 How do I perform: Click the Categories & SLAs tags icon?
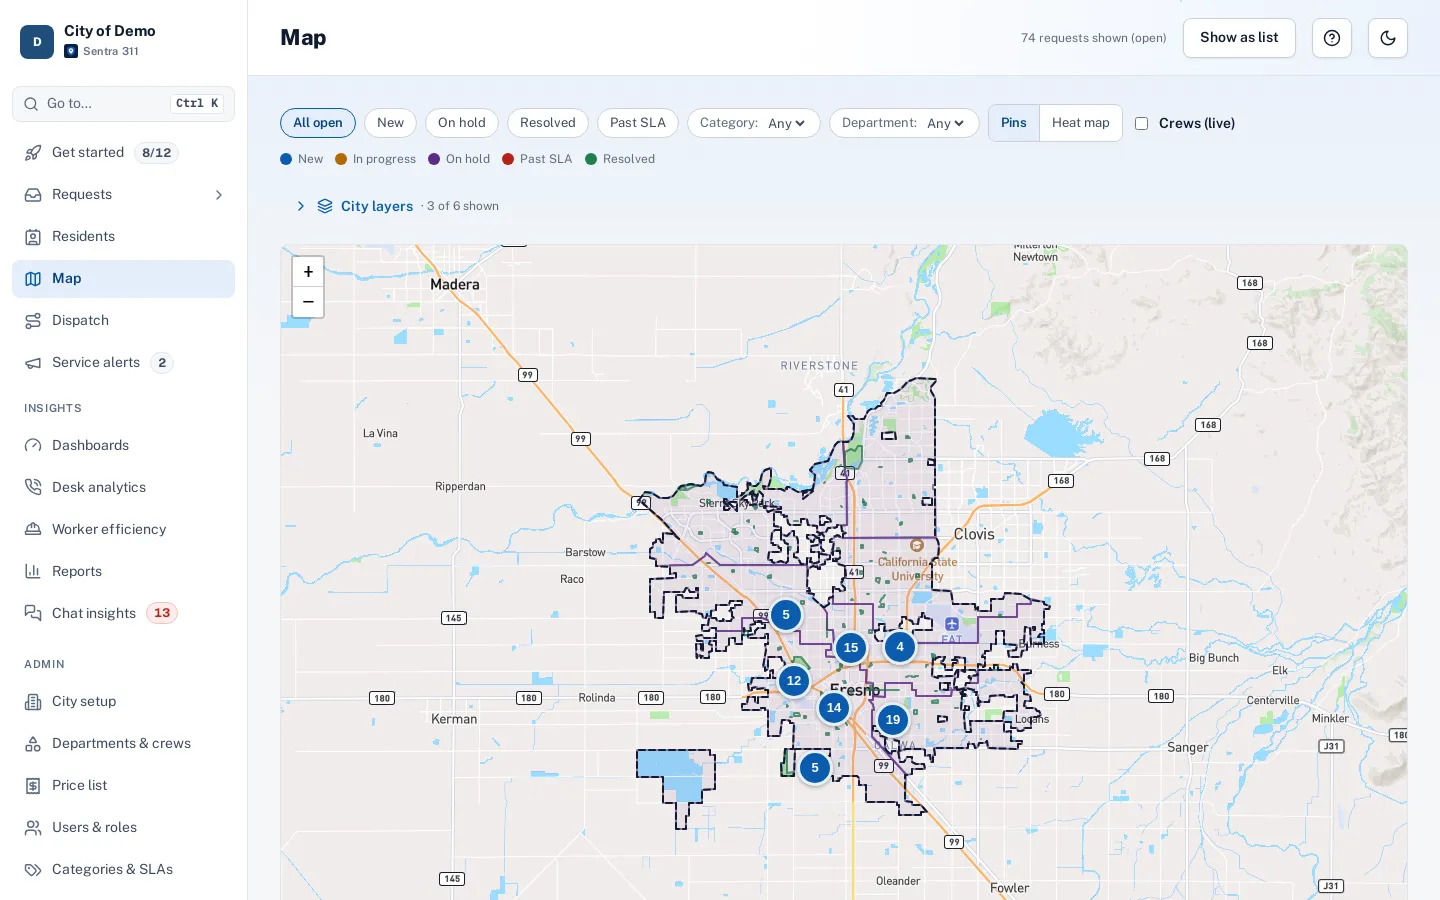click(x=33, y=870)
